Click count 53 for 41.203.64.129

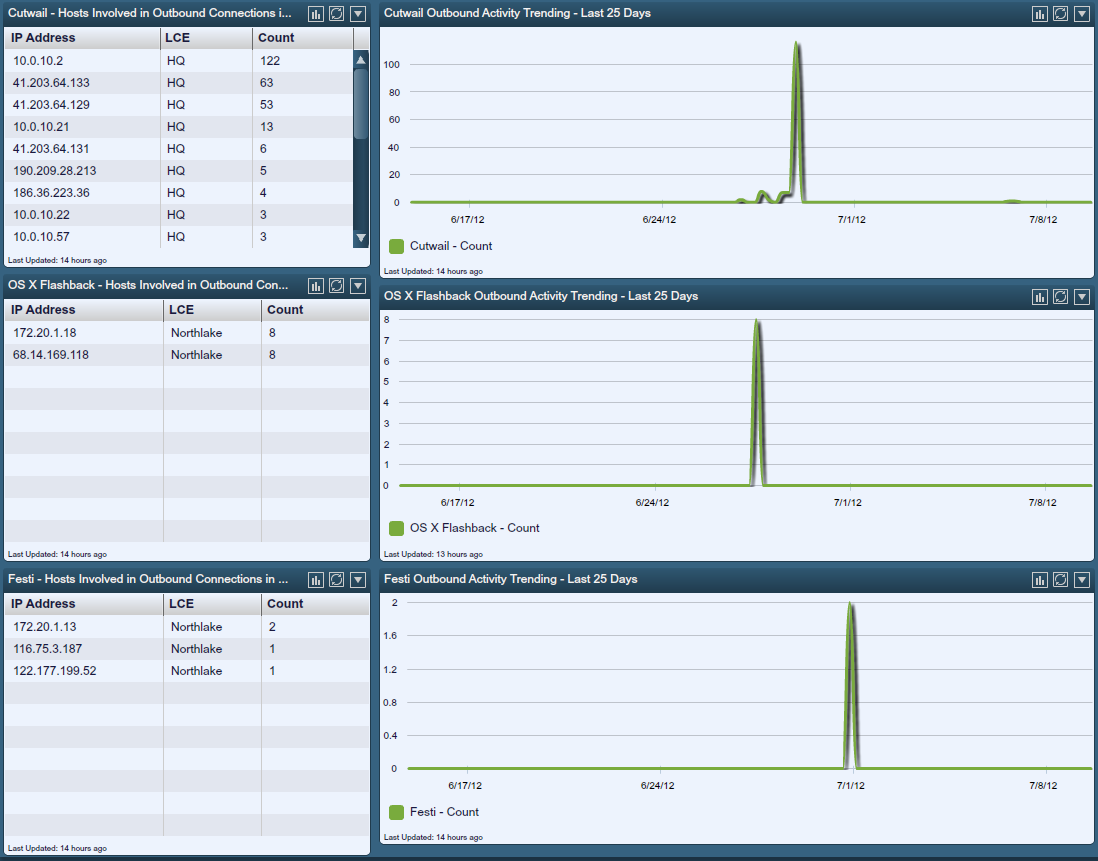(x=267, y=105)
